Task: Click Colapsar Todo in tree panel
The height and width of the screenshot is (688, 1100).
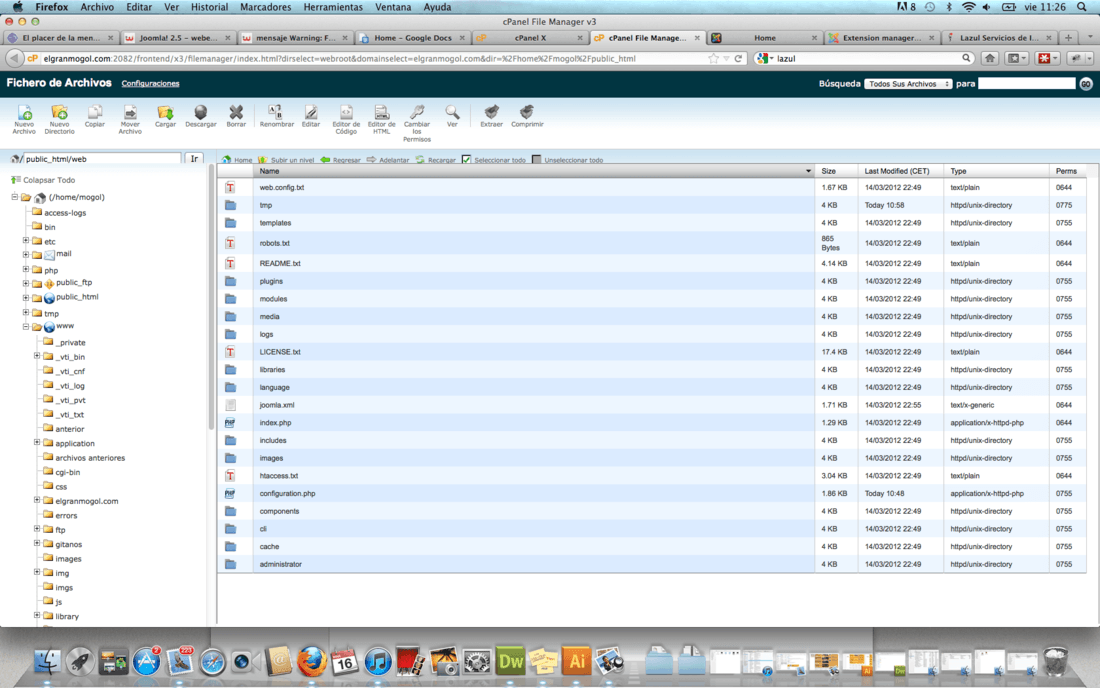Action: 43,180
